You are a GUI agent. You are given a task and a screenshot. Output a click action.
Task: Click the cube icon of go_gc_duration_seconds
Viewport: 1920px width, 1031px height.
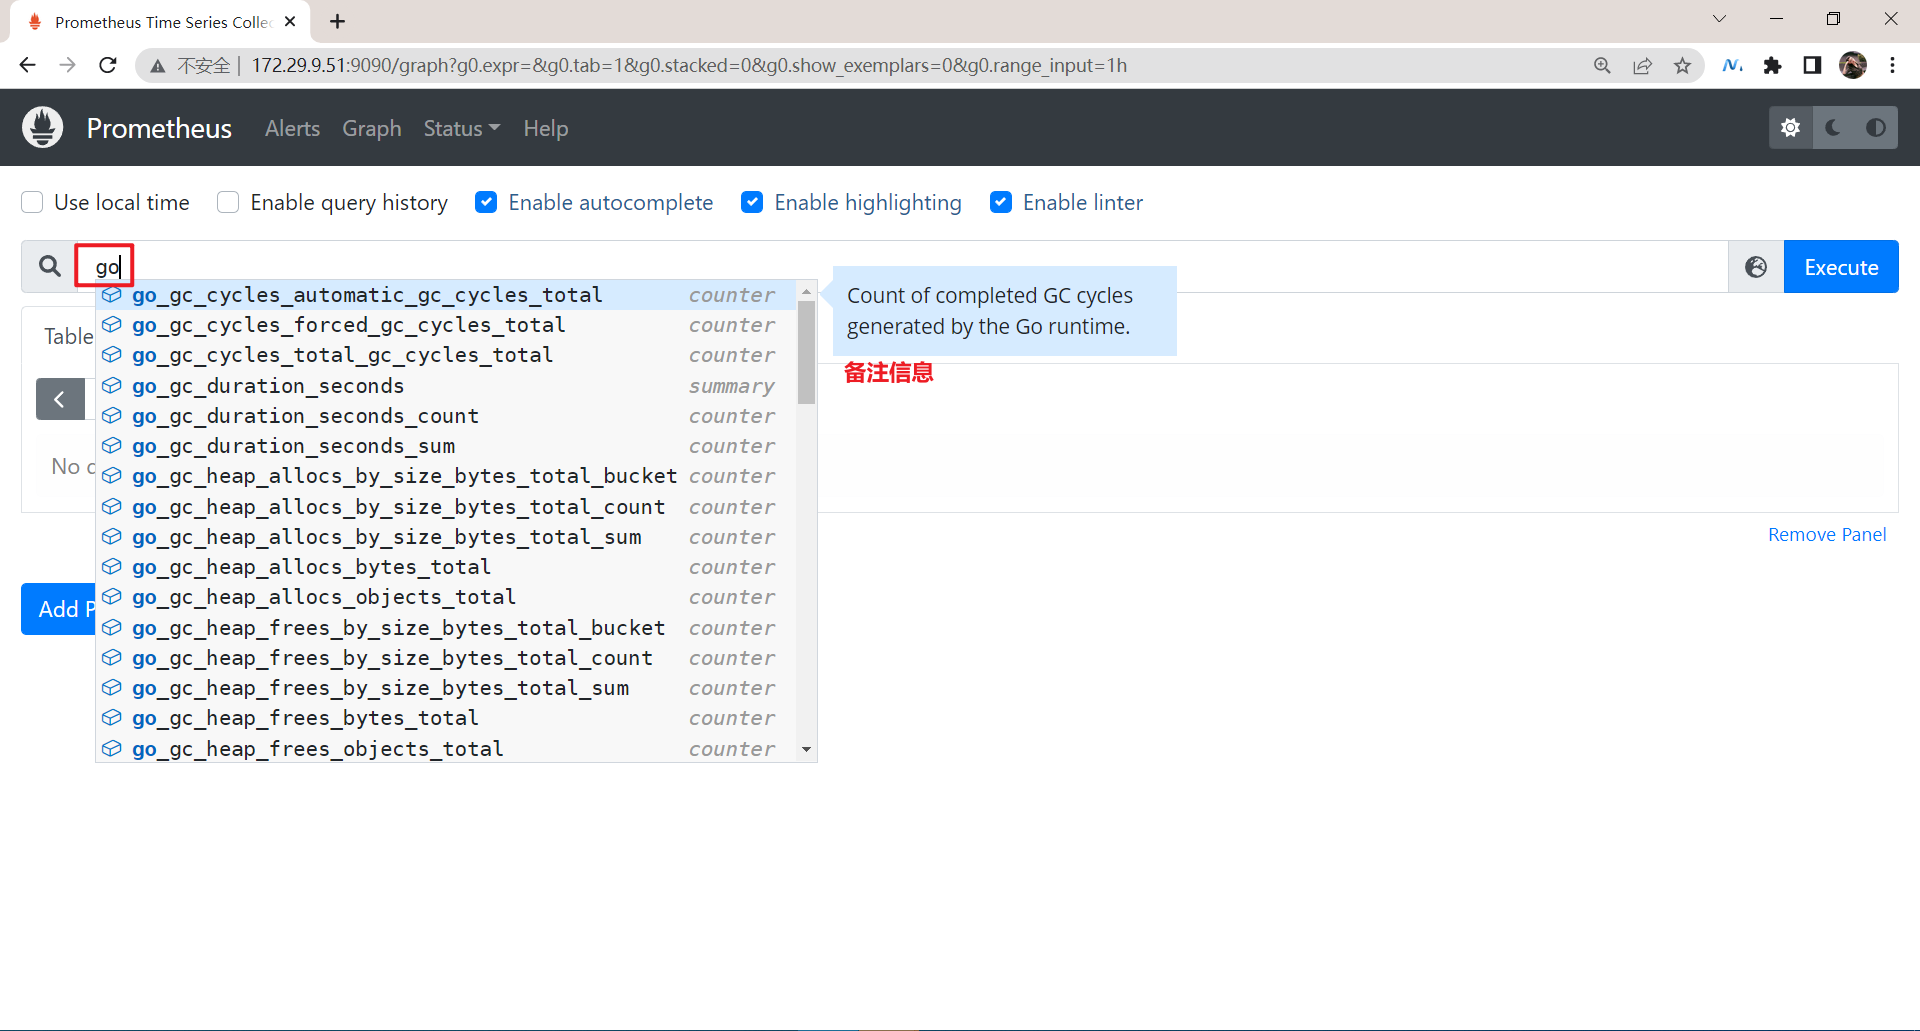coord(112,386)
